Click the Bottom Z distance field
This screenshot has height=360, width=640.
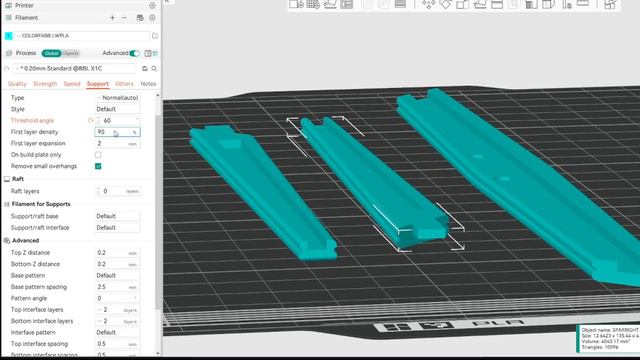(118, 264)
